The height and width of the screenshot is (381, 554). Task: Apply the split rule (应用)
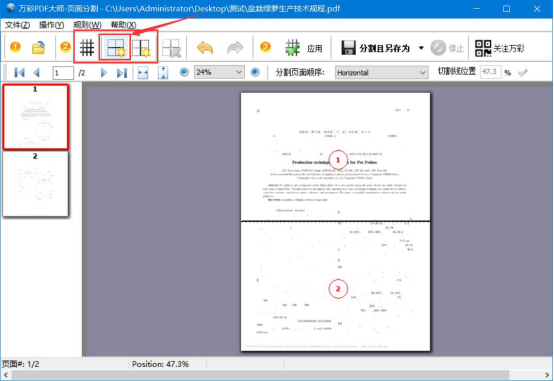point(304,48)
